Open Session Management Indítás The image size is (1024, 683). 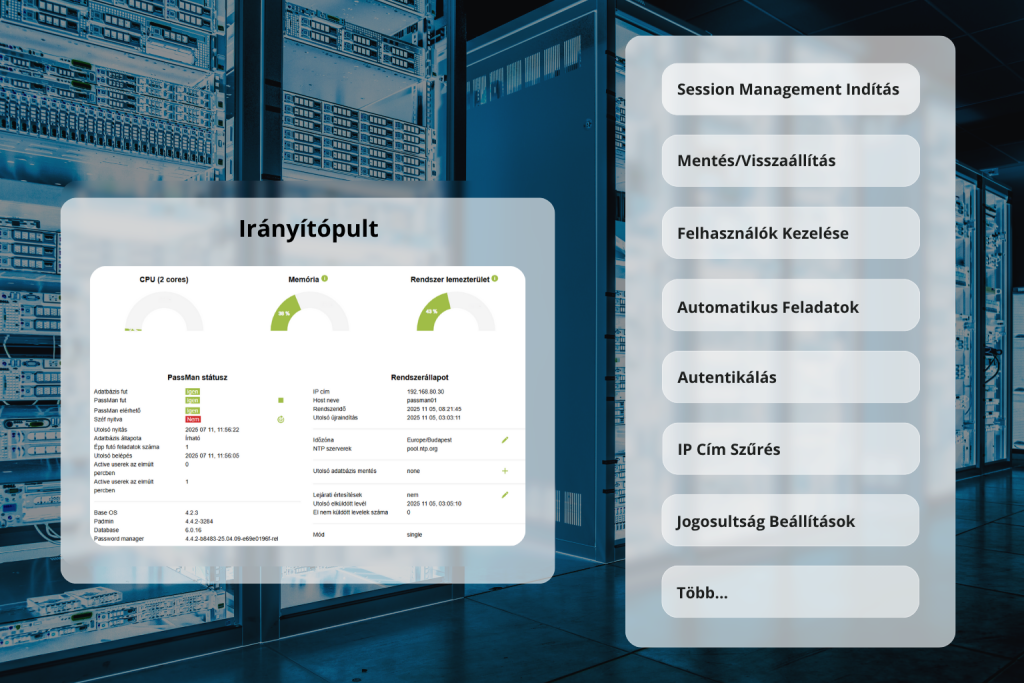tap(790, 89)
